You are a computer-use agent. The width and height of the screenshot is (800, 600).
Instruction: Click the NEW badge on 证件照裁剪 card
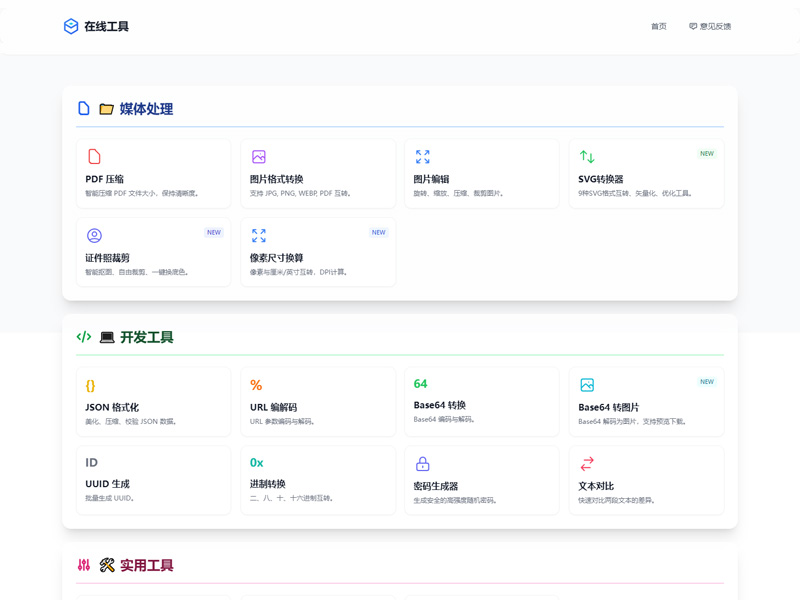point(214,233)
